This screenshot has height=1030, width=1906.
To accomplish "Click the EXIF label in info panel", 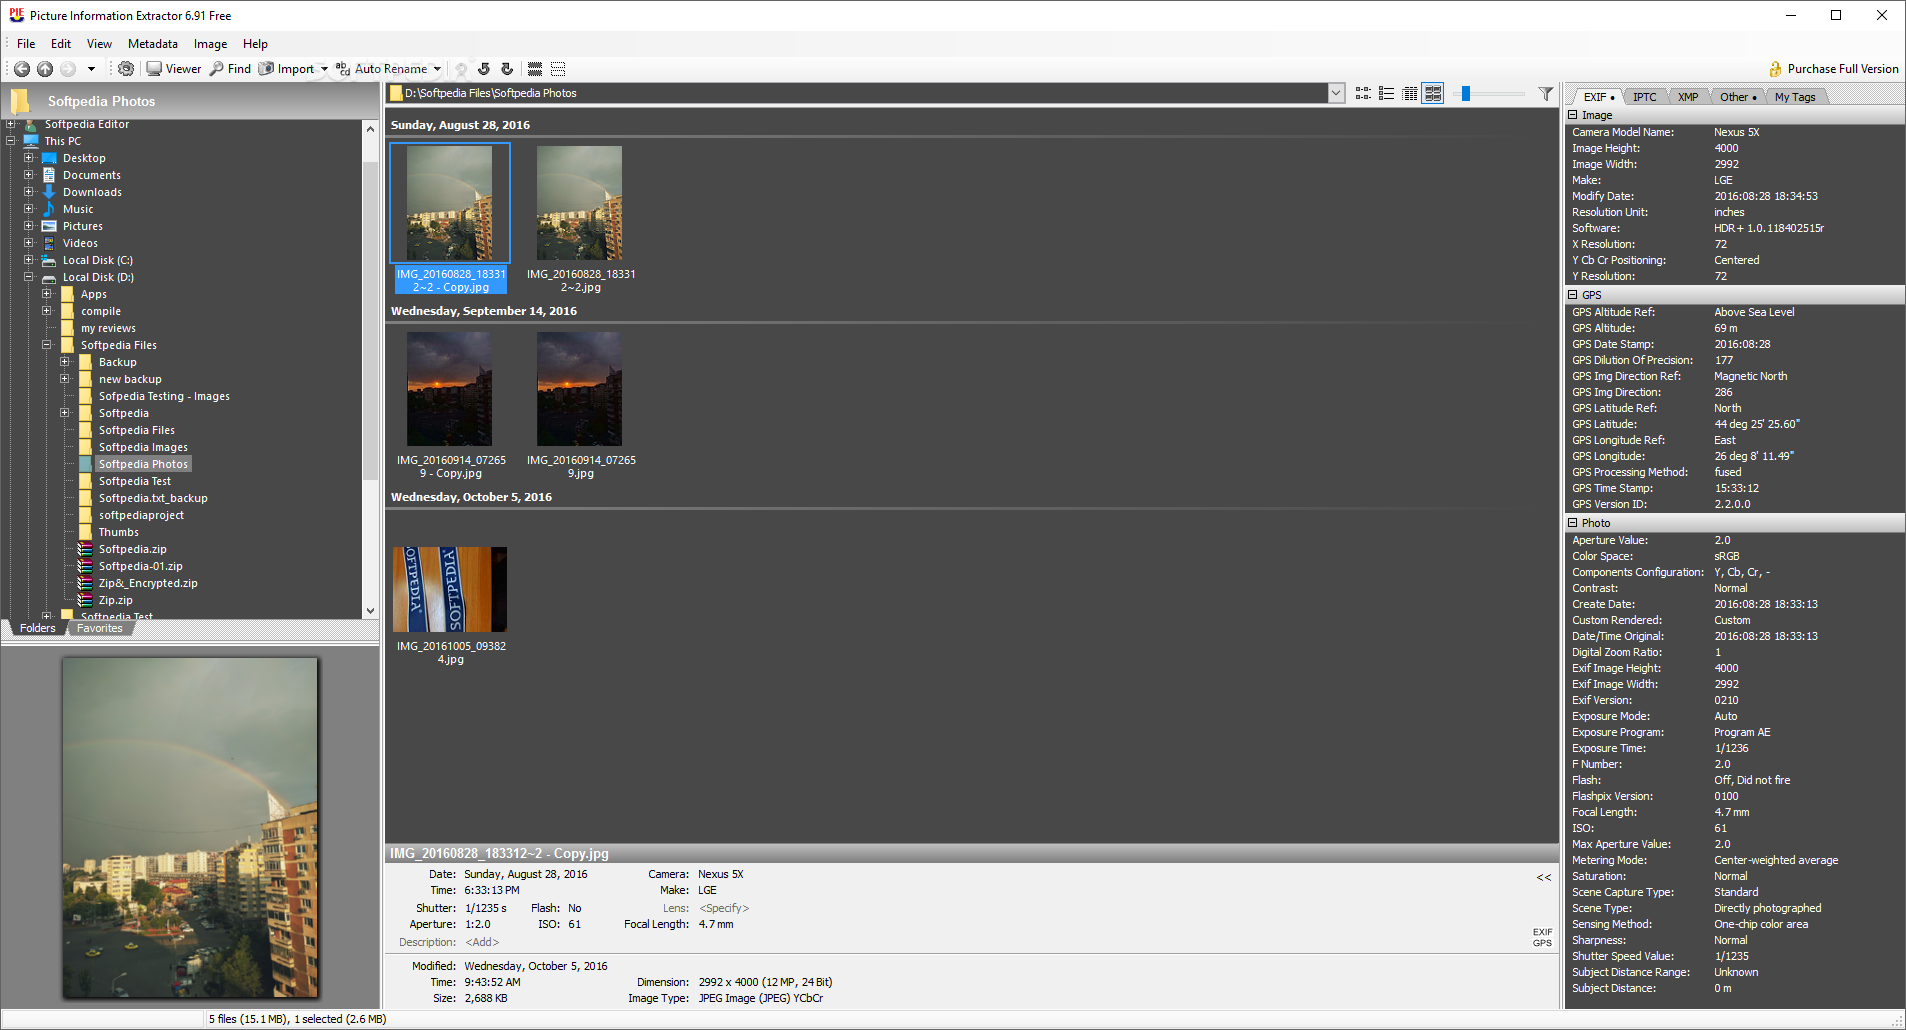I will 1543,932.
